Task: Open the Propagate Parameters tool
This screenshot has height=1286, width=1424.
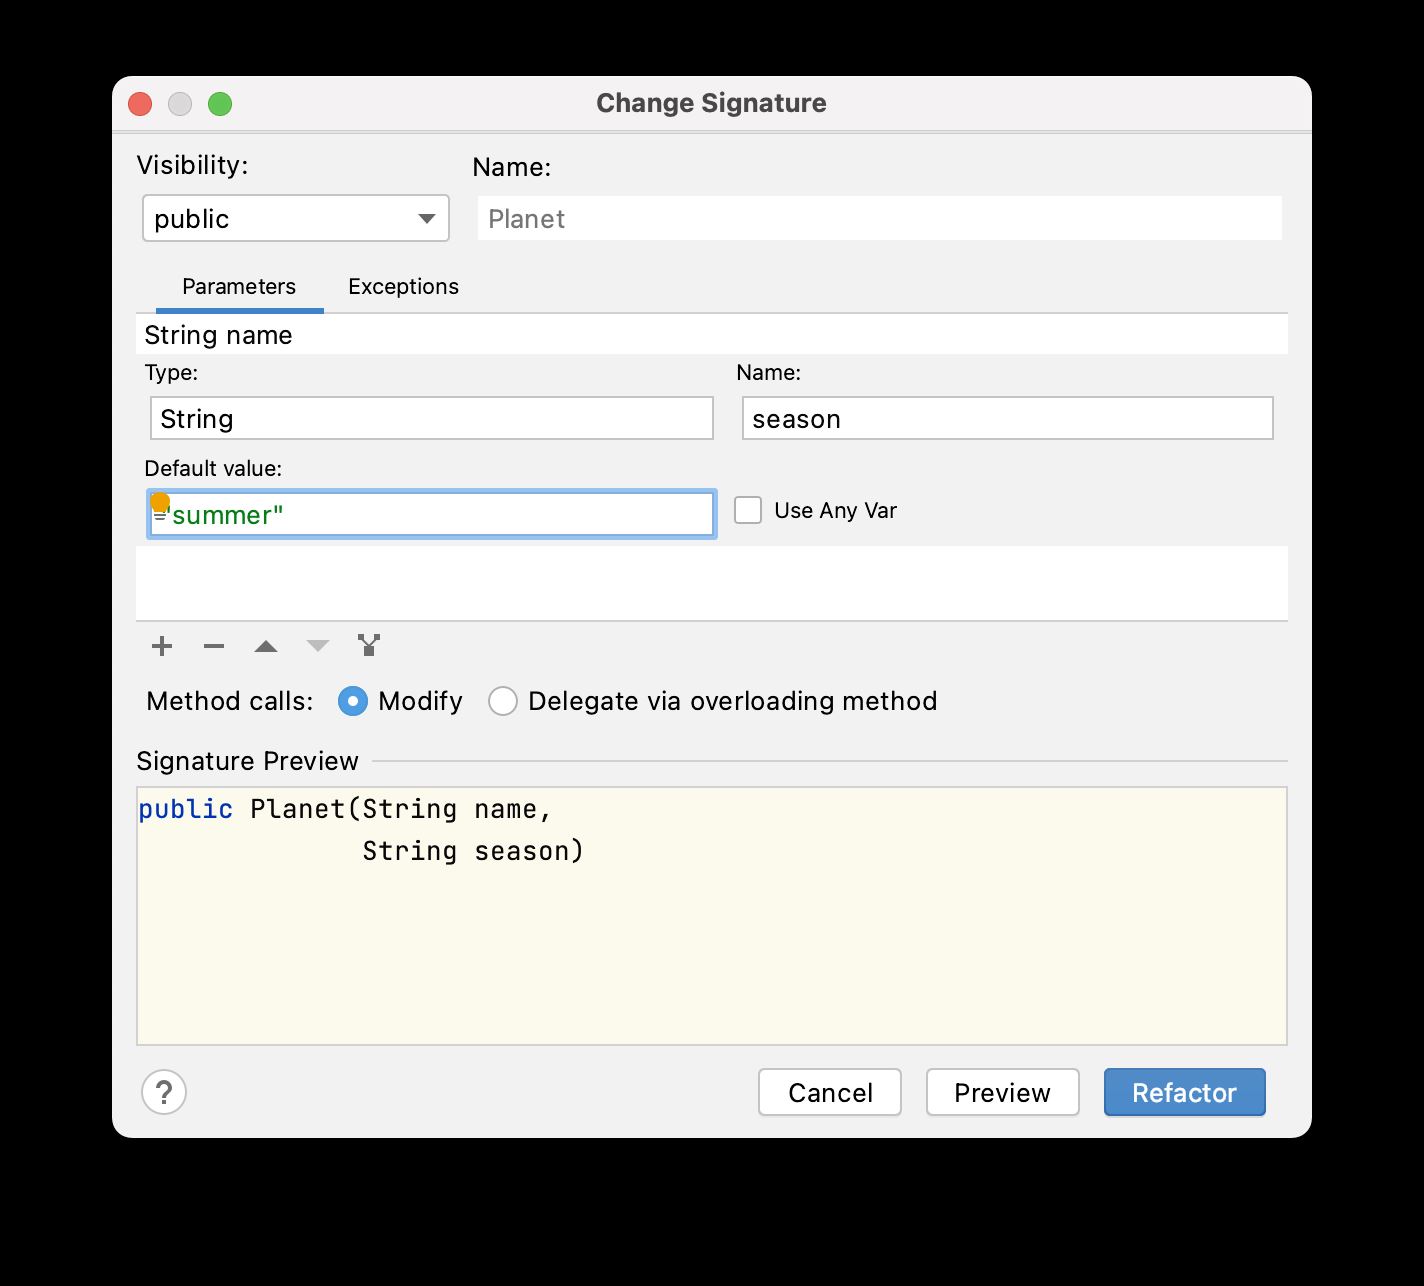Action: click(369, 646)
